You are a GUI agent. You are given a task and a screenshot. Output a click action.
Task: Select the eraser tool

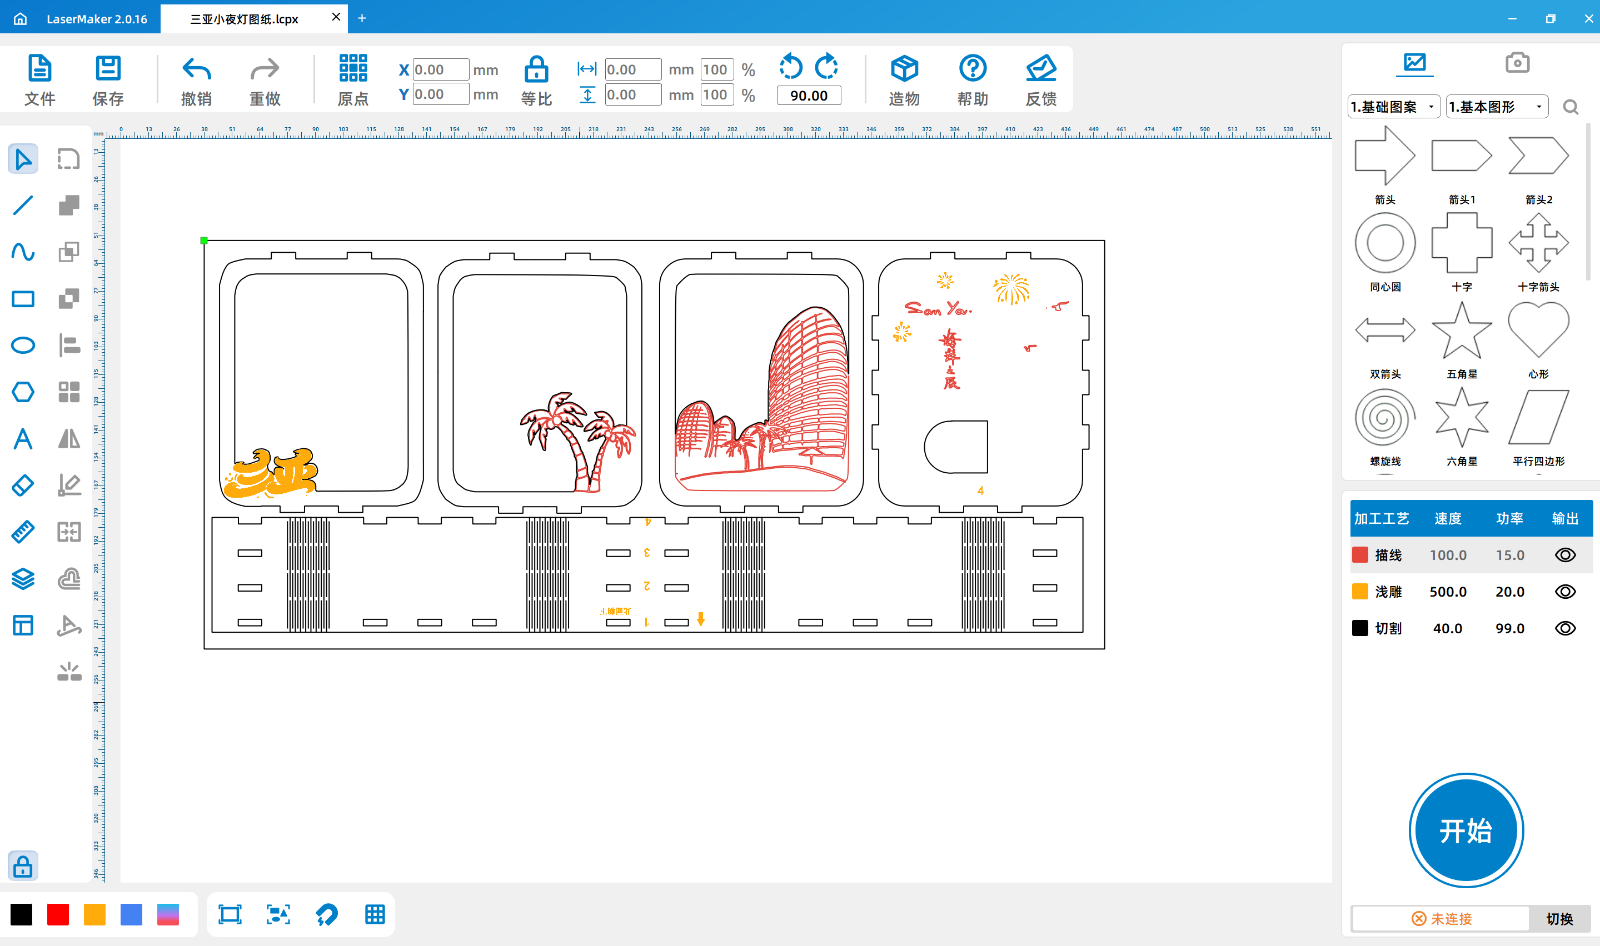23,485
